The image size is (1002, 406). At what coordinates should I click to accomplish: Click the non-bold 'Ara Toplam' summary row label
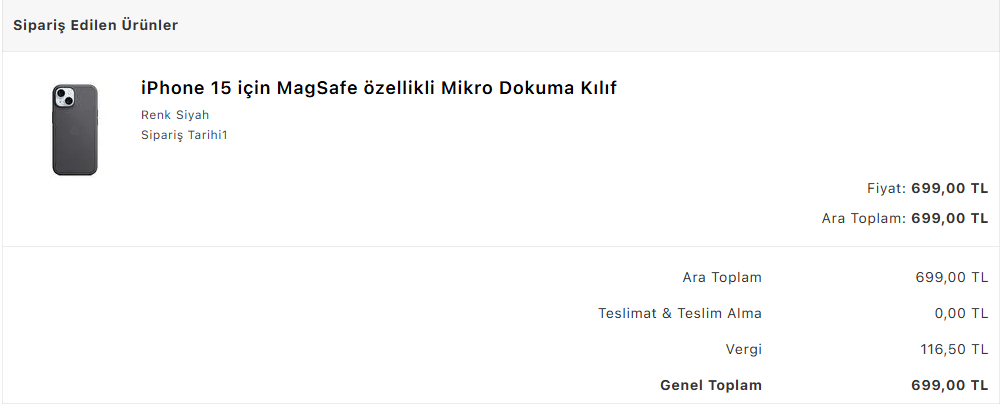coord(722,277)
